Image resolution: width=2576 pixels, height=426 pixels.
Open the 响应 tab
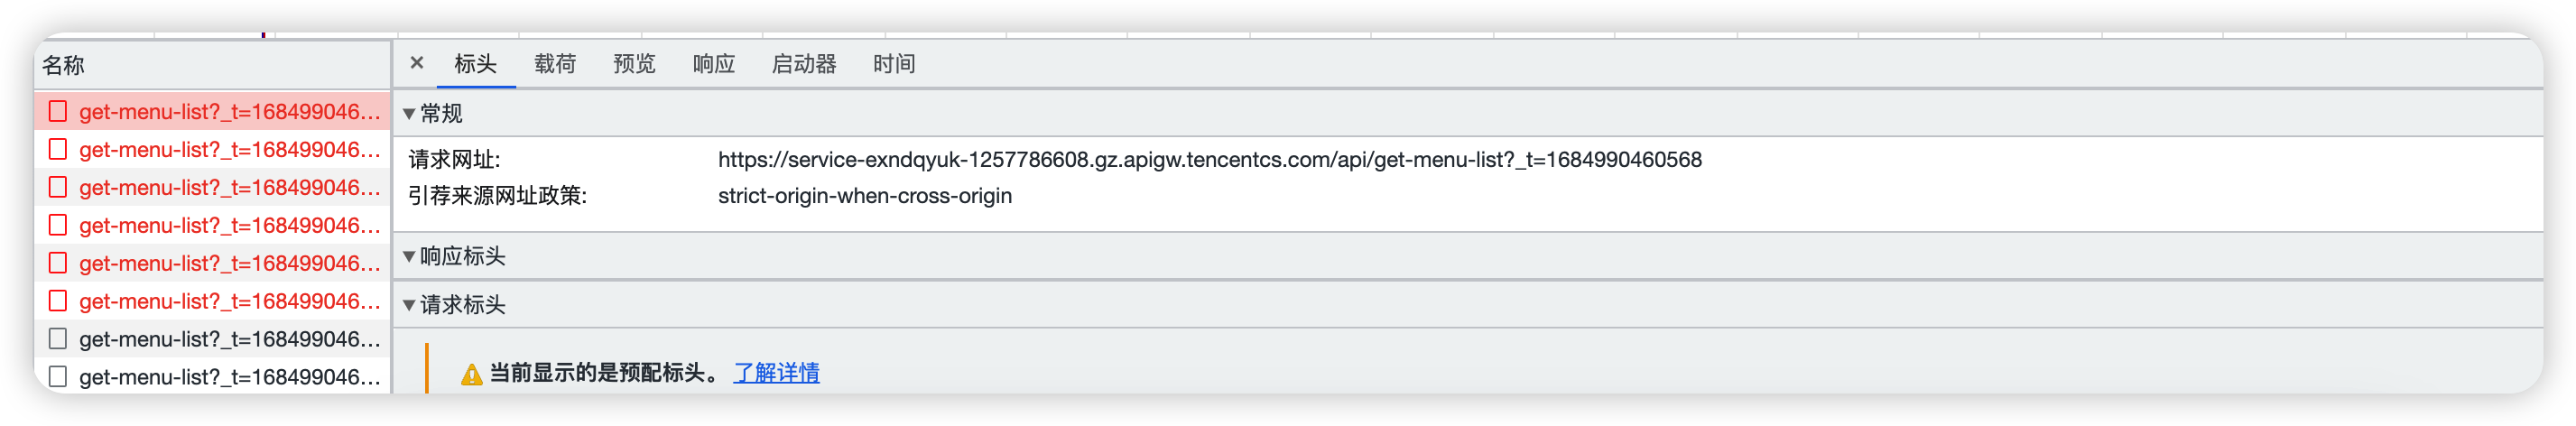(714, 64)
